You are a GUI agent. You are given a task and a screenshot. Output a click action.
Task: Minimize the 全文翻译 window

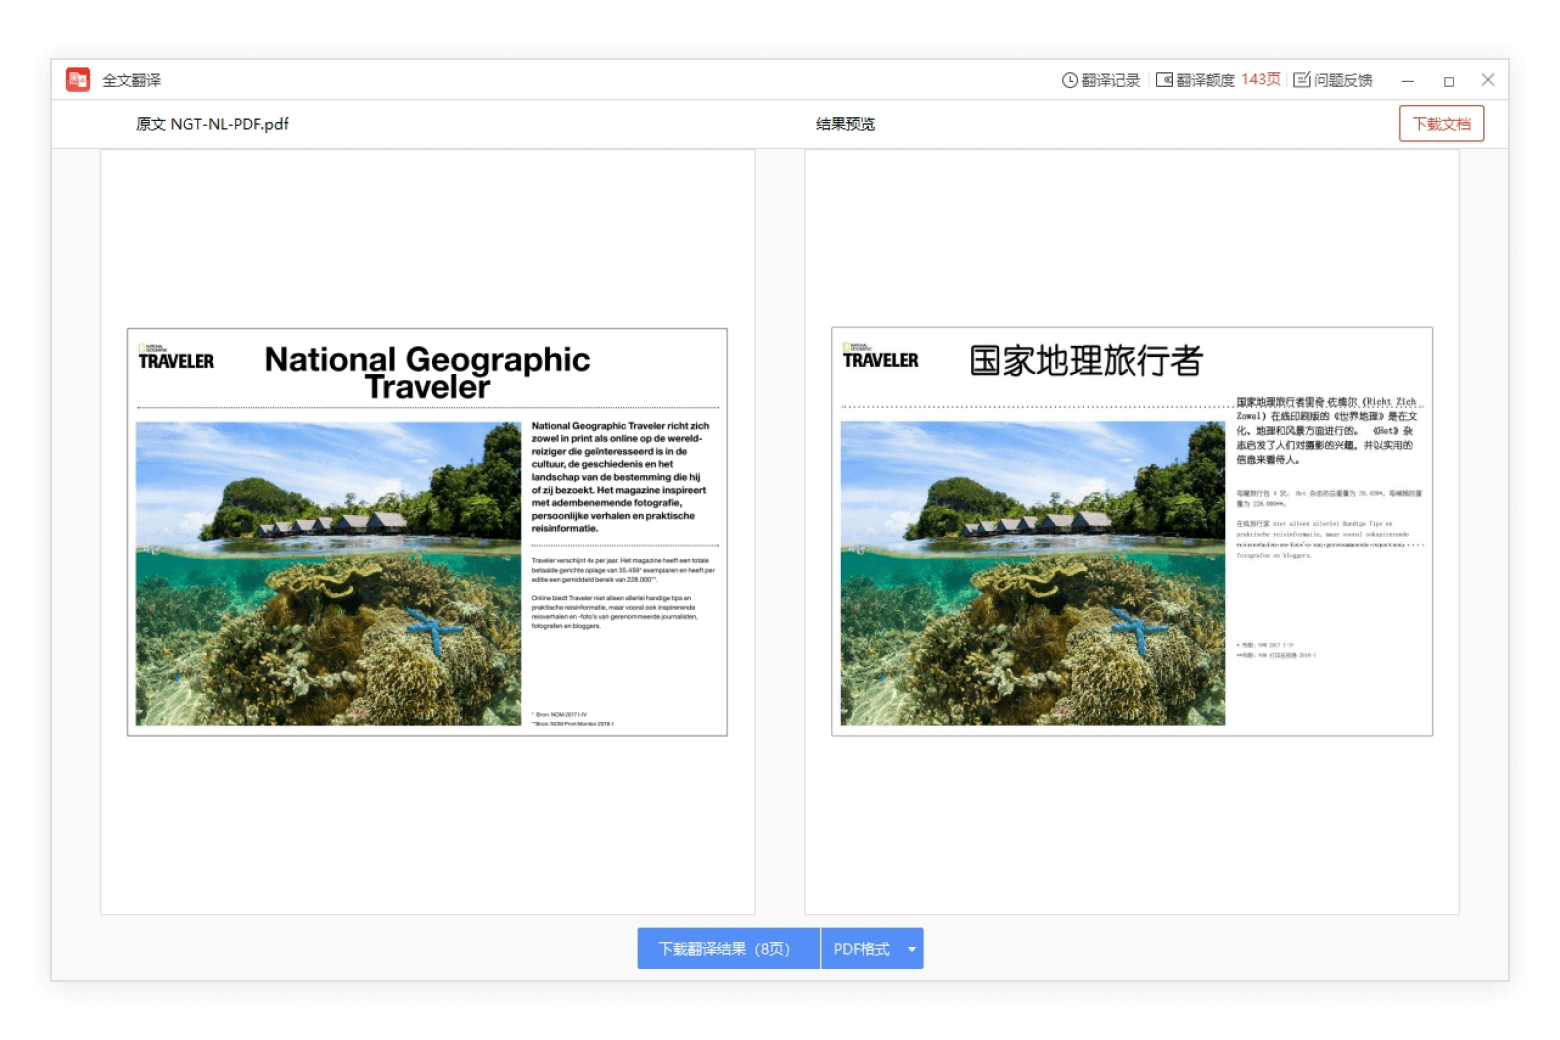pyautogui.click(x=1407, y=80)
